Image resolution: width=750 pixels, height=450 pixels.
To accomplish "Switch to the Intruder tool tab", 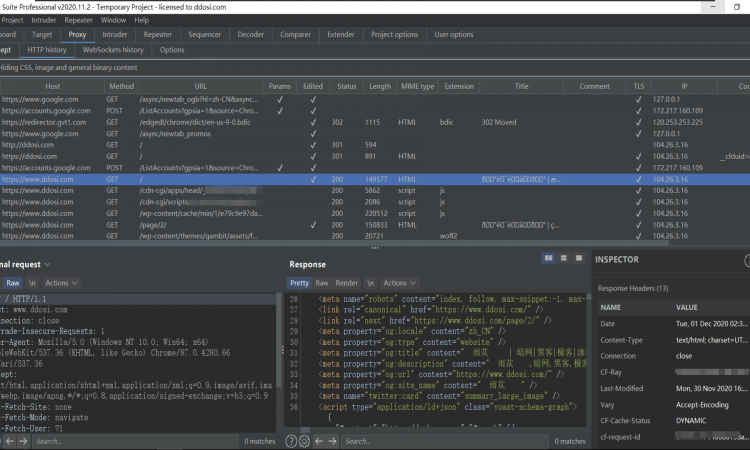I will [x=115, y=34].
